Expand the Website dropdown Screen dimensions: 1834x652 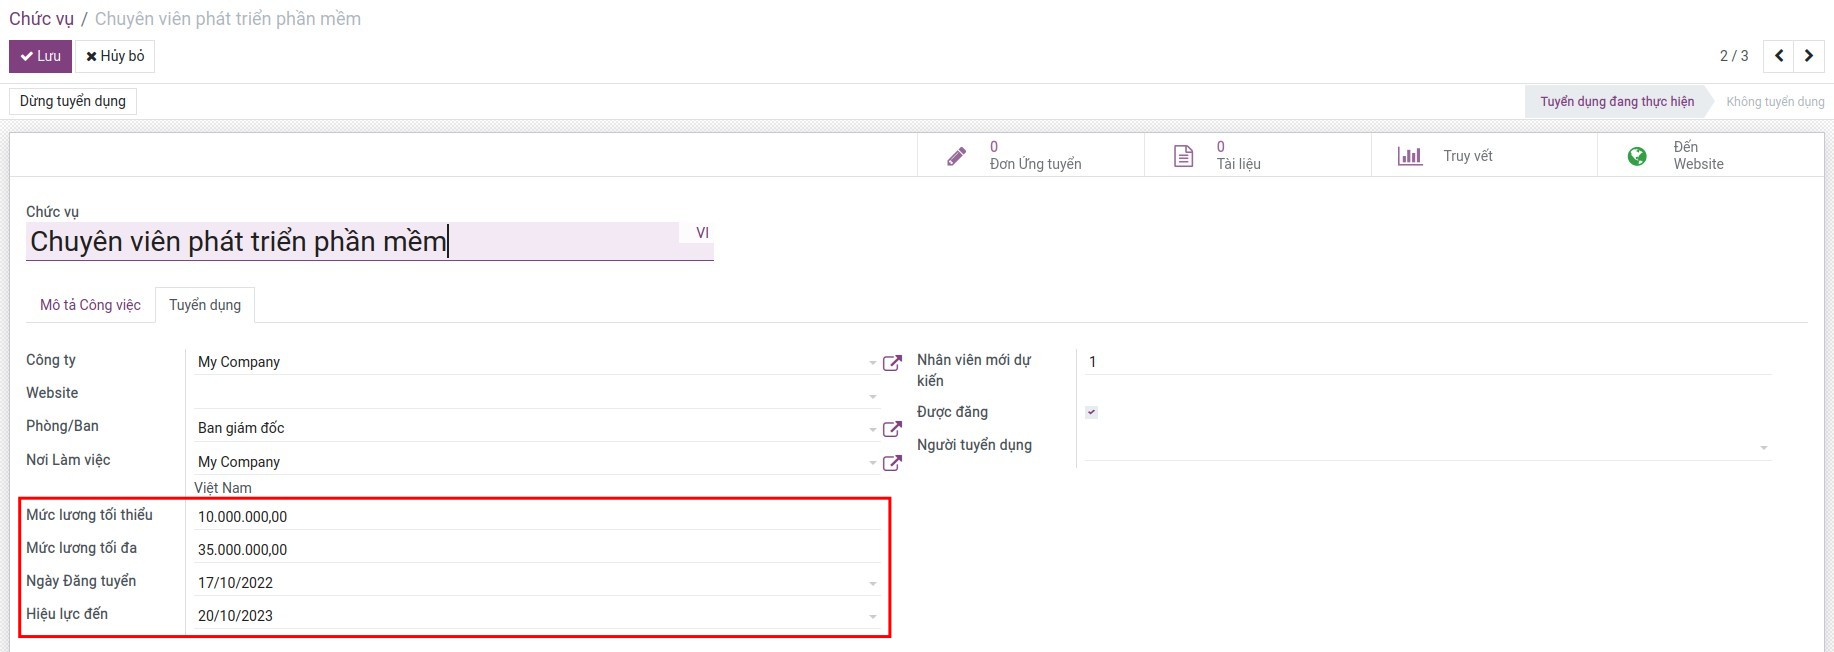coord(873,396)
